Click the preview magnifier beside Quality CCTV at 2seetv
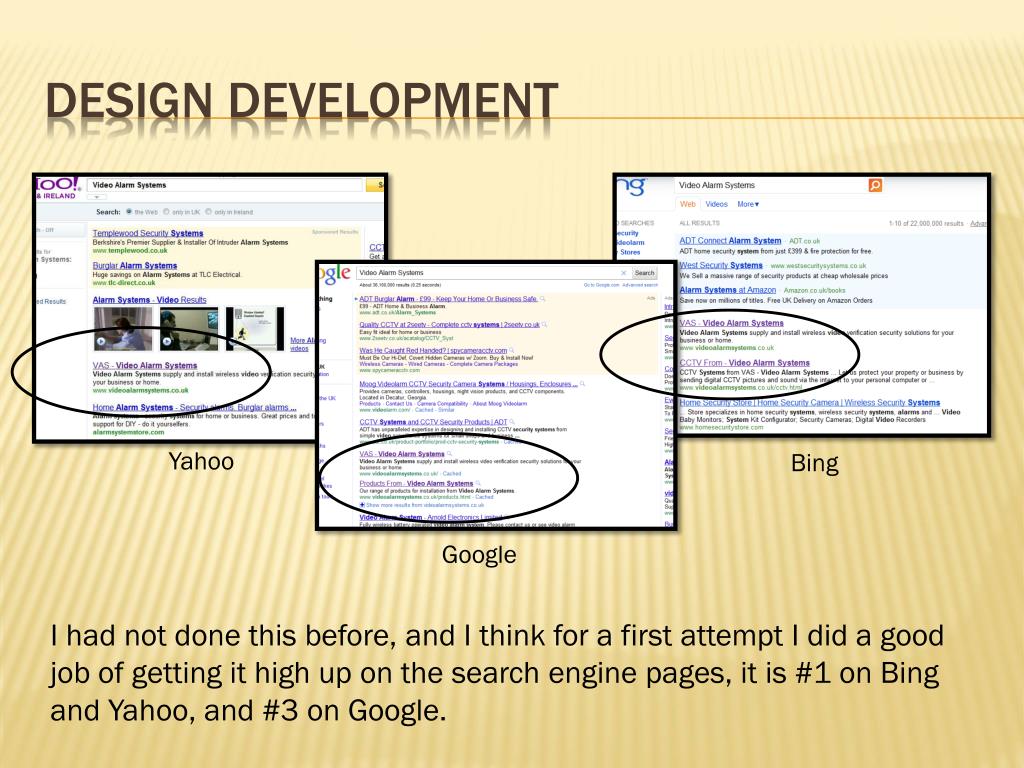 coord(544,325)
